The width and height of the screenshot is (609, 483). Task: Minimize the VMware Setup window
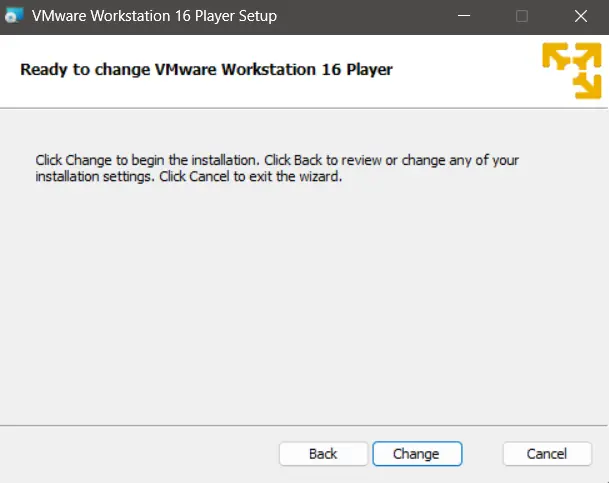[462, 16]
